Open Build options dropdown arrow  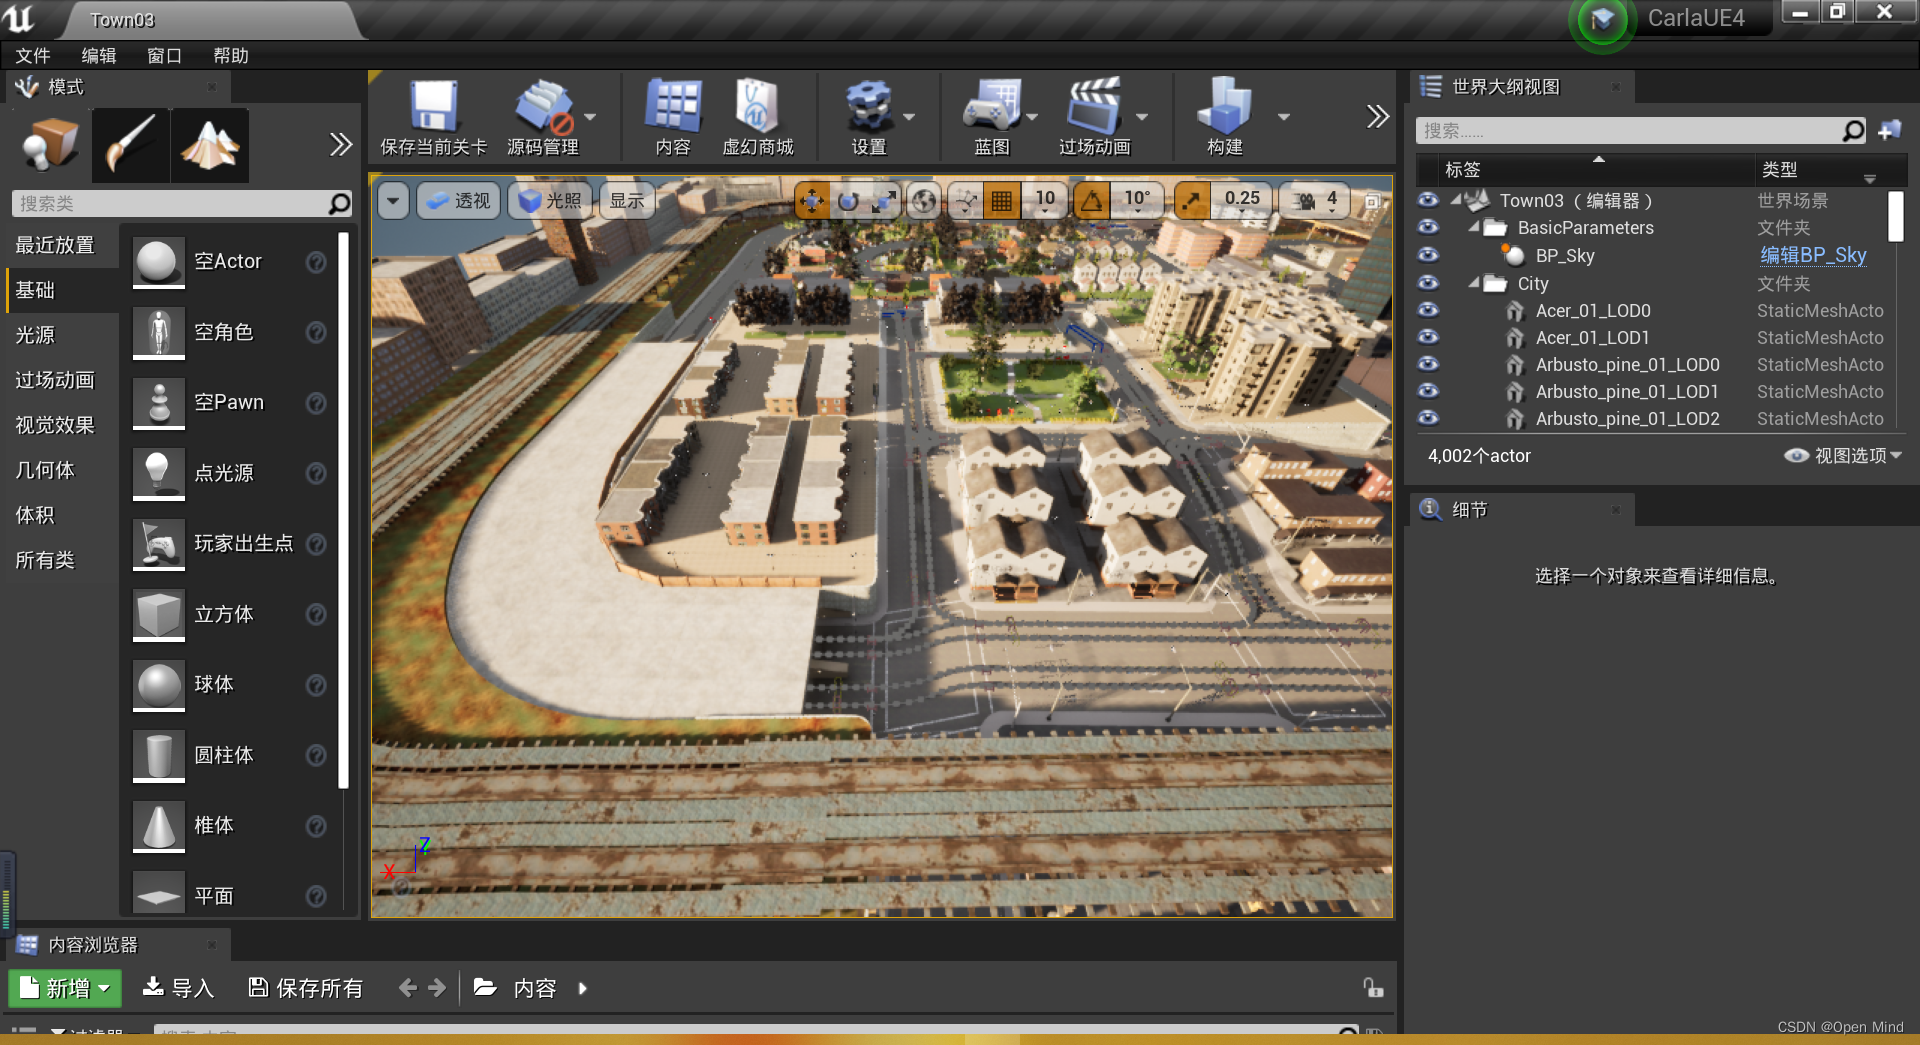[x=1284, y=117]
